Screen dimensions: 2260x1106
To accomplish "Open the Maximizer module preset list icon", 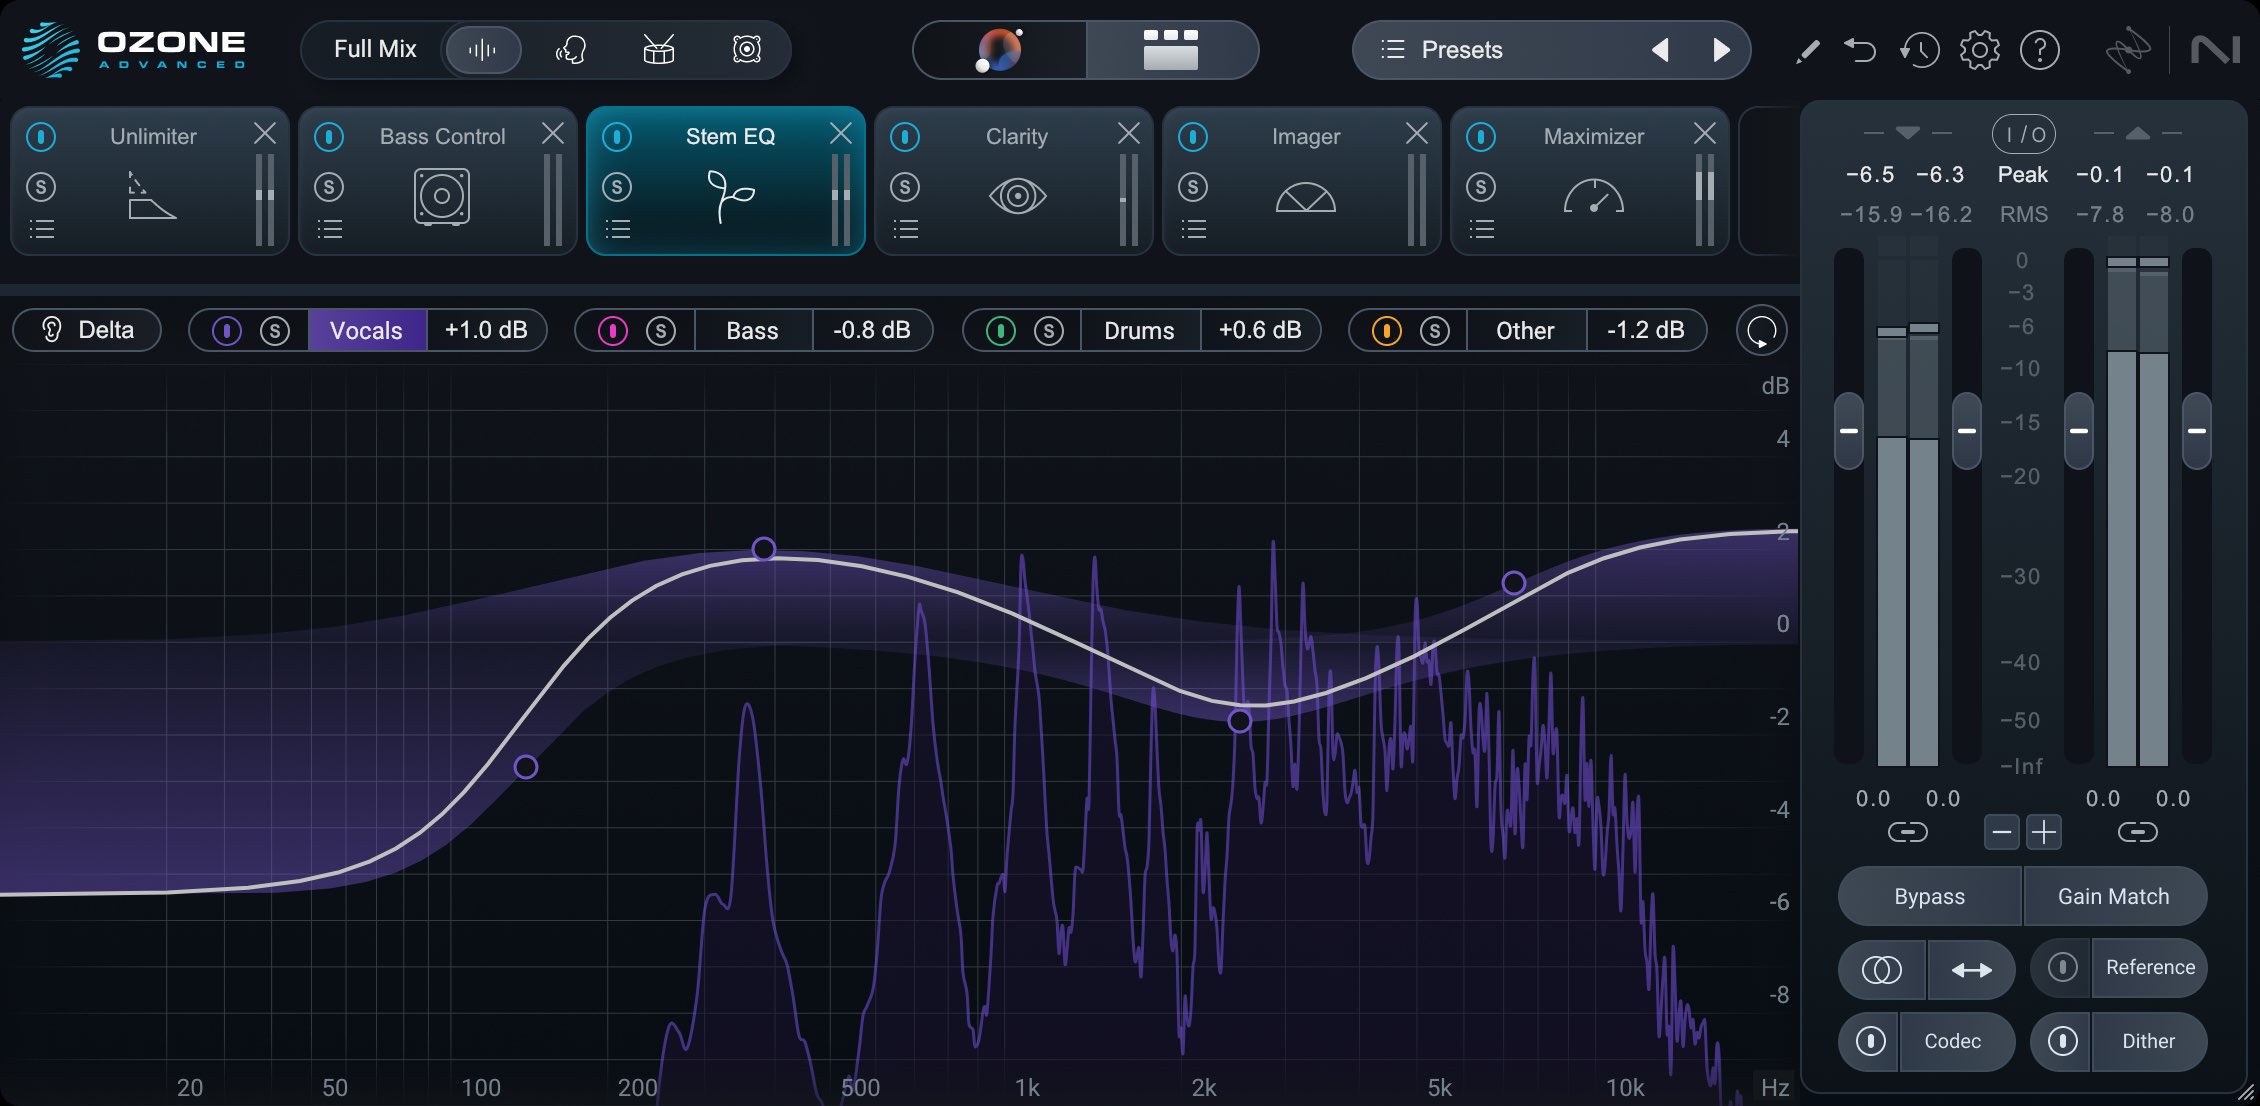I will [x=1482, y=229].
